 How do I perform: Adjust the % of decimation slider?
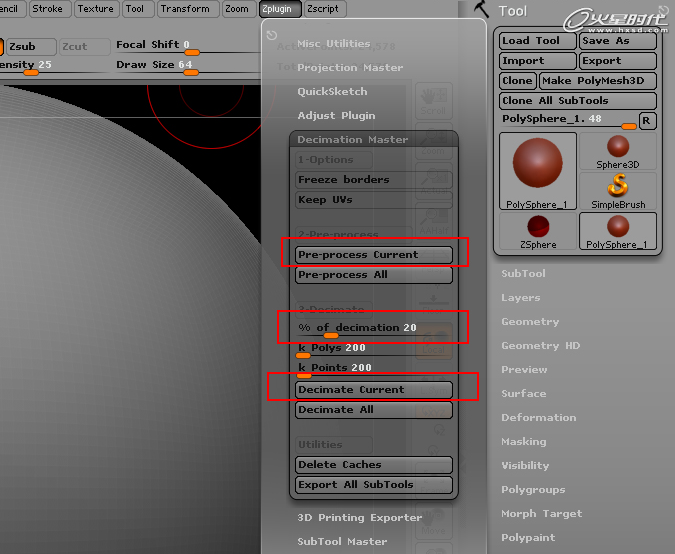coord(374,330)
